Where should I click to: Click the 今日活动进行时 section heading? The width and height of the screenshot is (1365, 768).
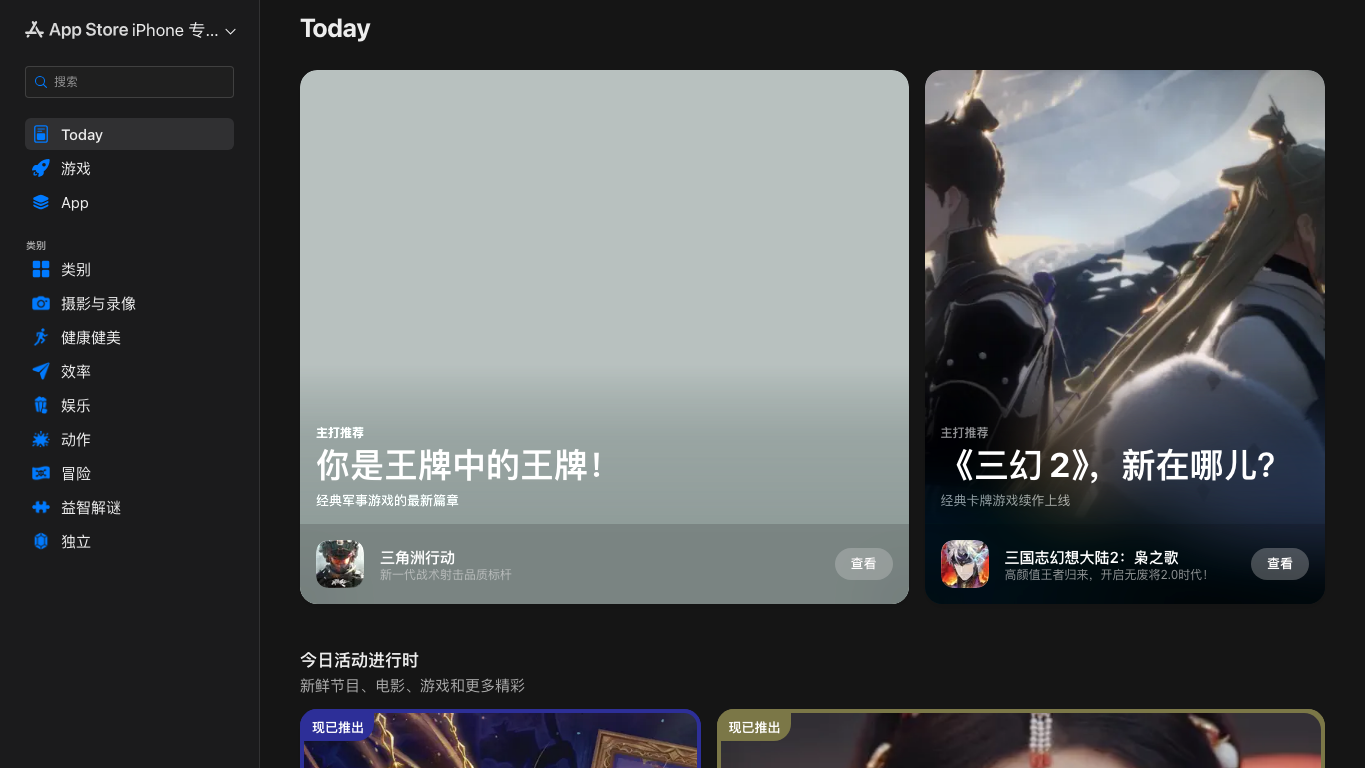click(x=359, y=660)
